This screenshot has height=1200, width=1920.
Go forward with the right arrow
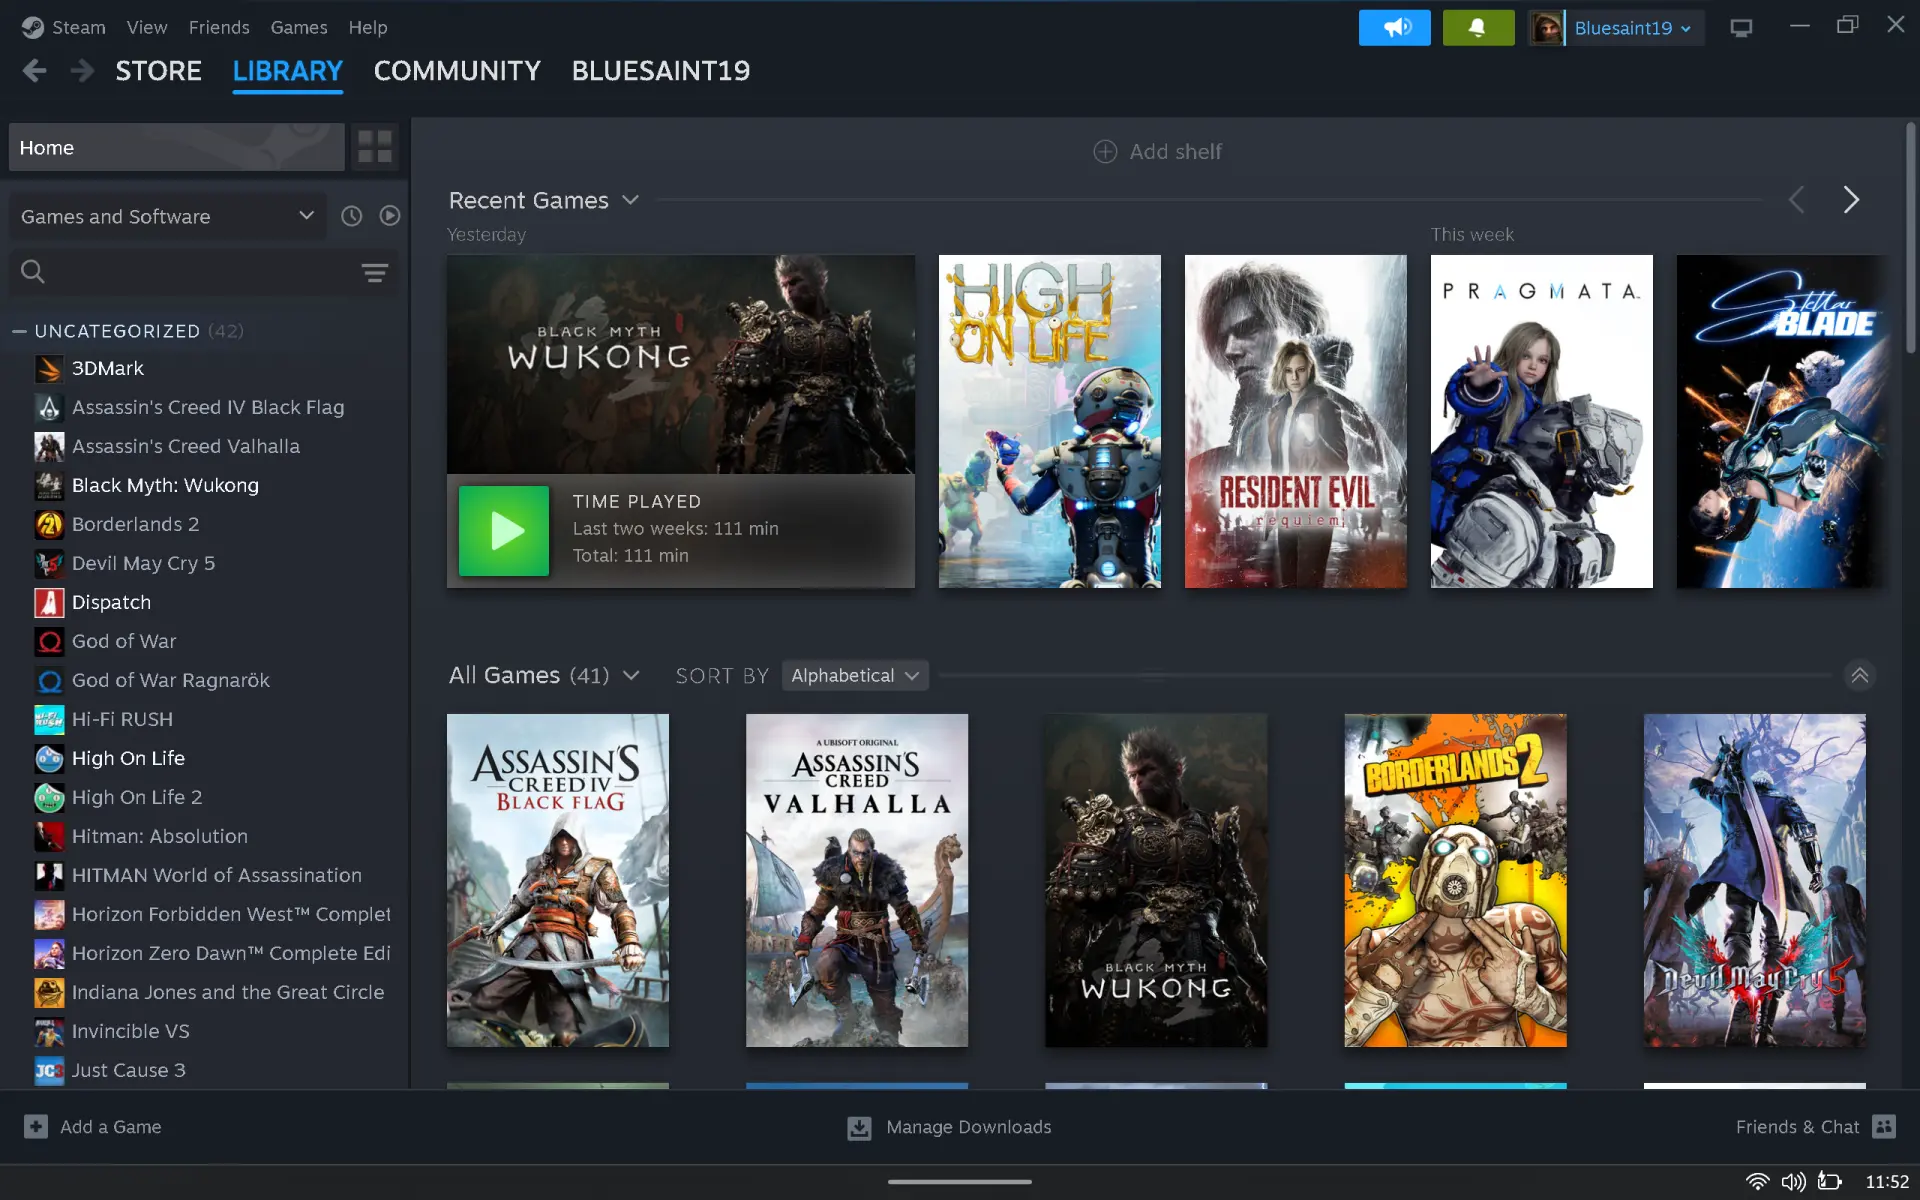tap(83, 71)
